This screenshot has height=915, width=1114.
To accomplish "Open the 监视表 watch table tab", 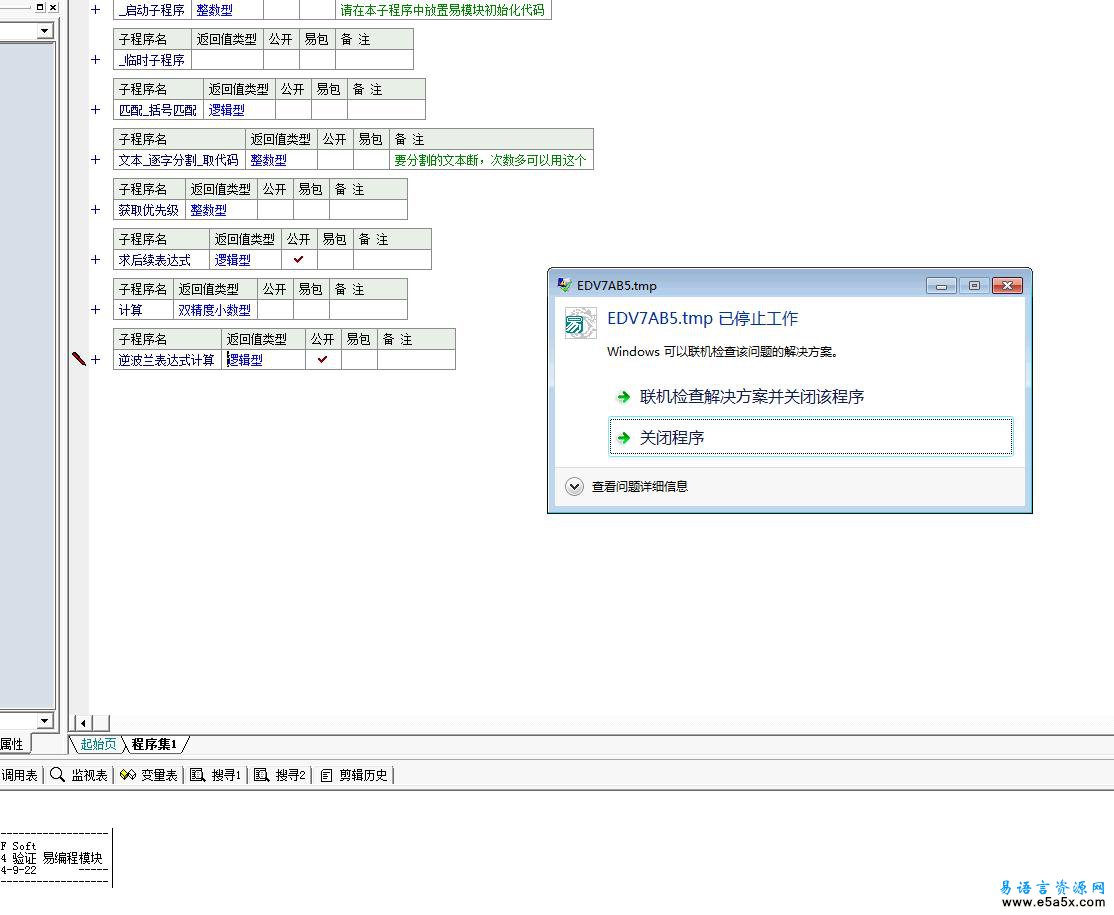I will (79, 775).
